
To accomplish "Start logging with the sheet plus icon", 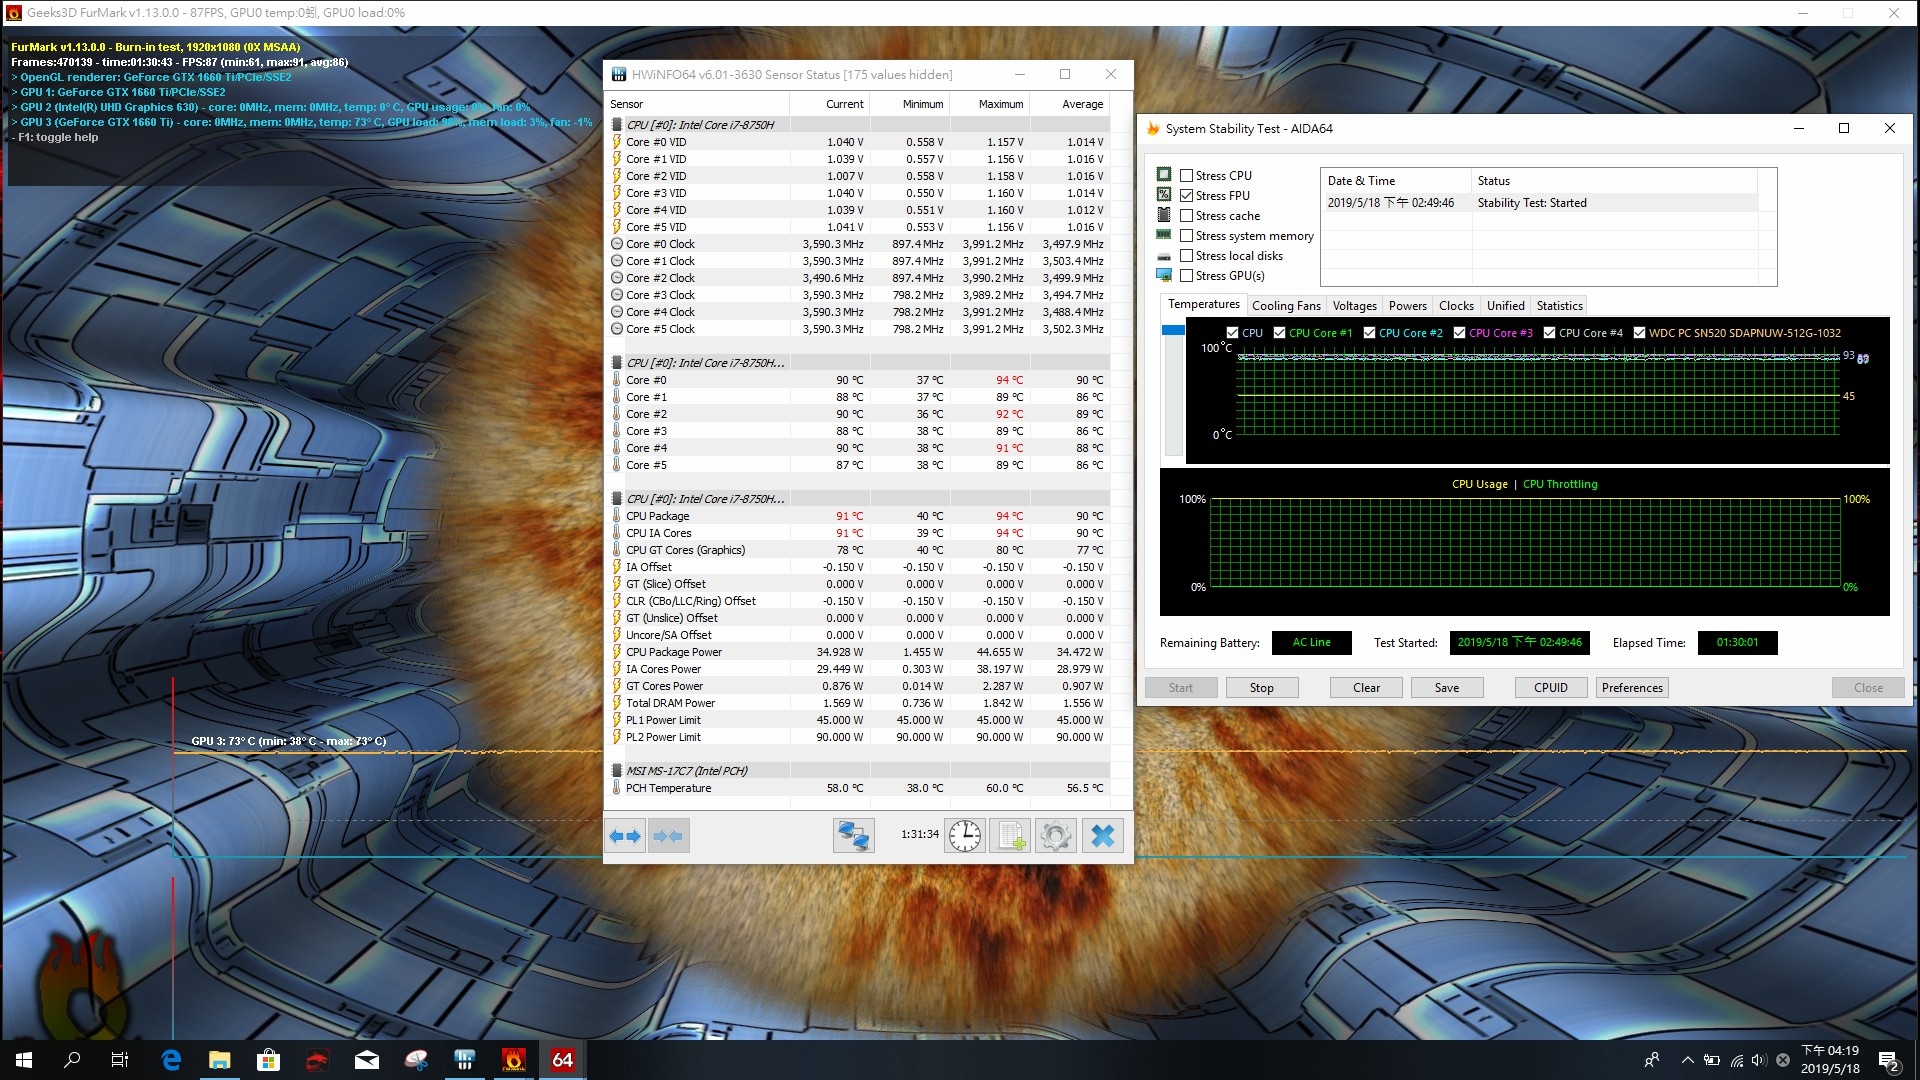I will tap(1011, 836).
